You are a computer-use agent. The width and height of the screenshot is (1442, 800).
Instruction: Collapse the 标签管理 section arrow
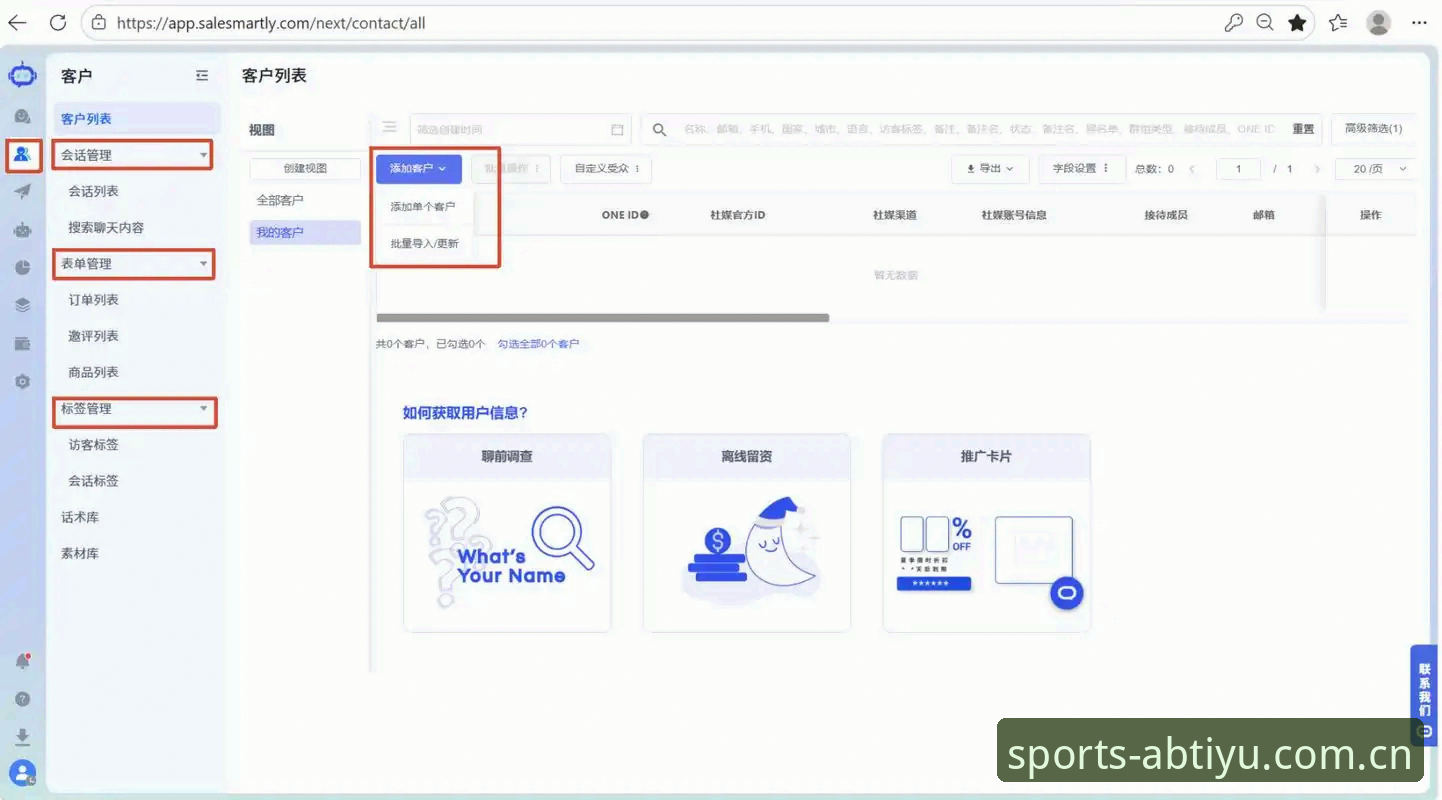coord(203,408)
